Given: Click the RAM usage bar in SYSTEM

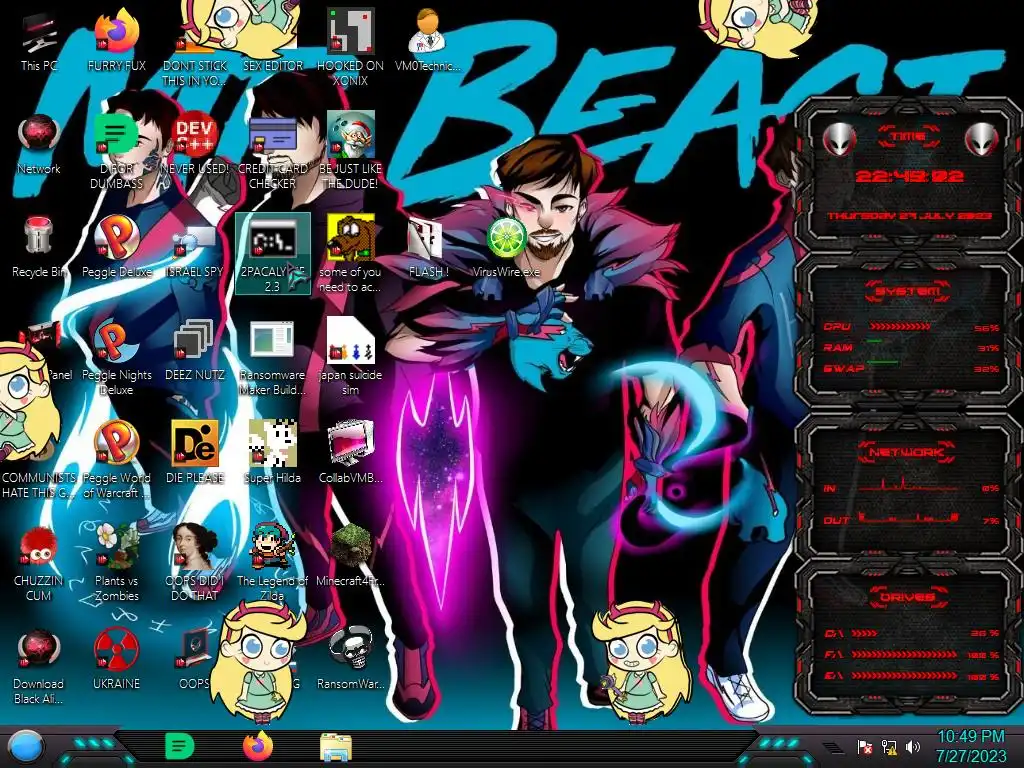Looking at the screenshot, I should point(875,342).
